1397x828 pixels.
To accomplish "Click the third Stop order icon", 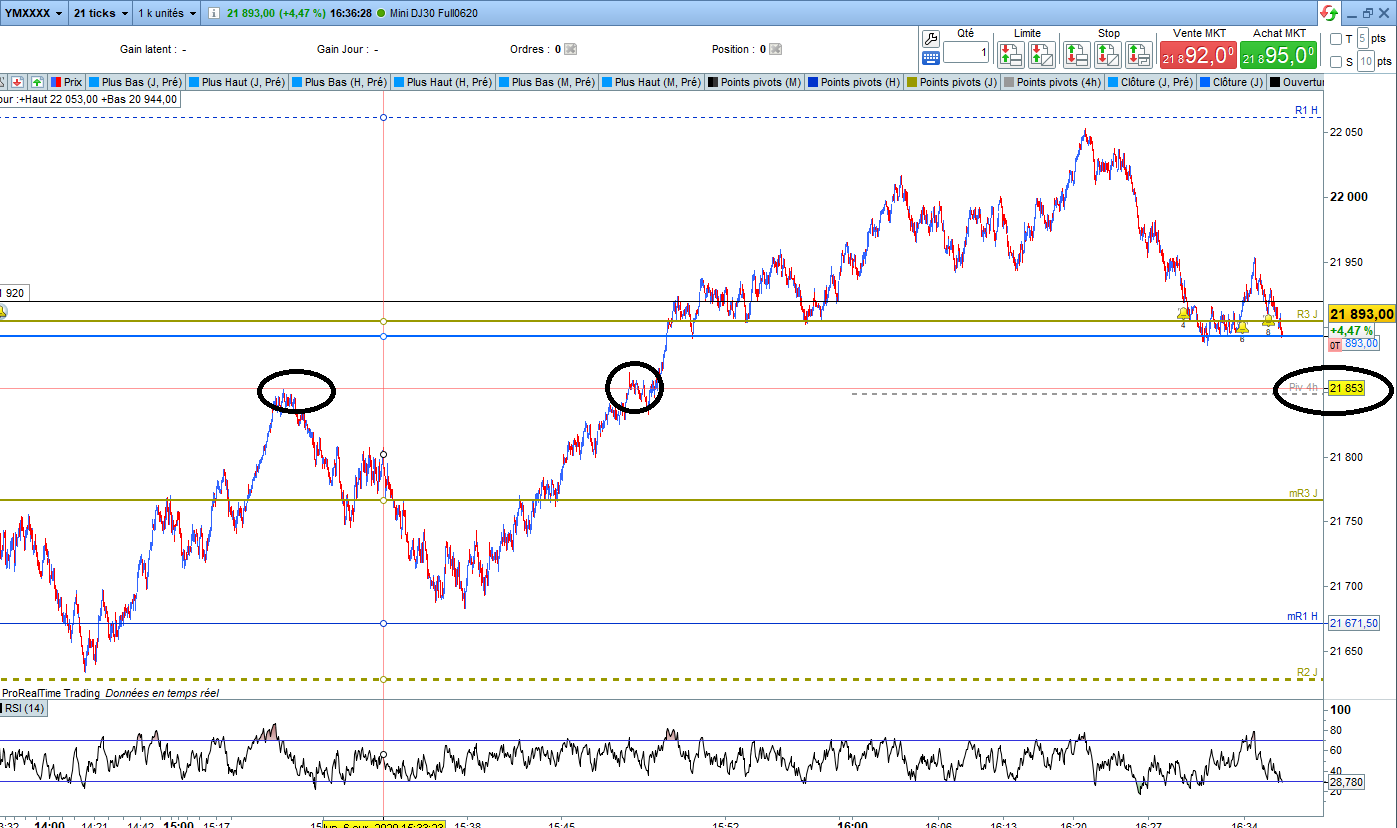I will (x=1138, y=53).
